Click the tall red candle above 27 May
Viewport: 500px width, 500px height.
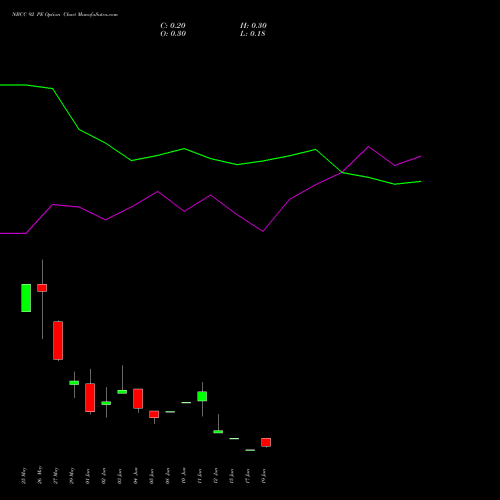58,341
